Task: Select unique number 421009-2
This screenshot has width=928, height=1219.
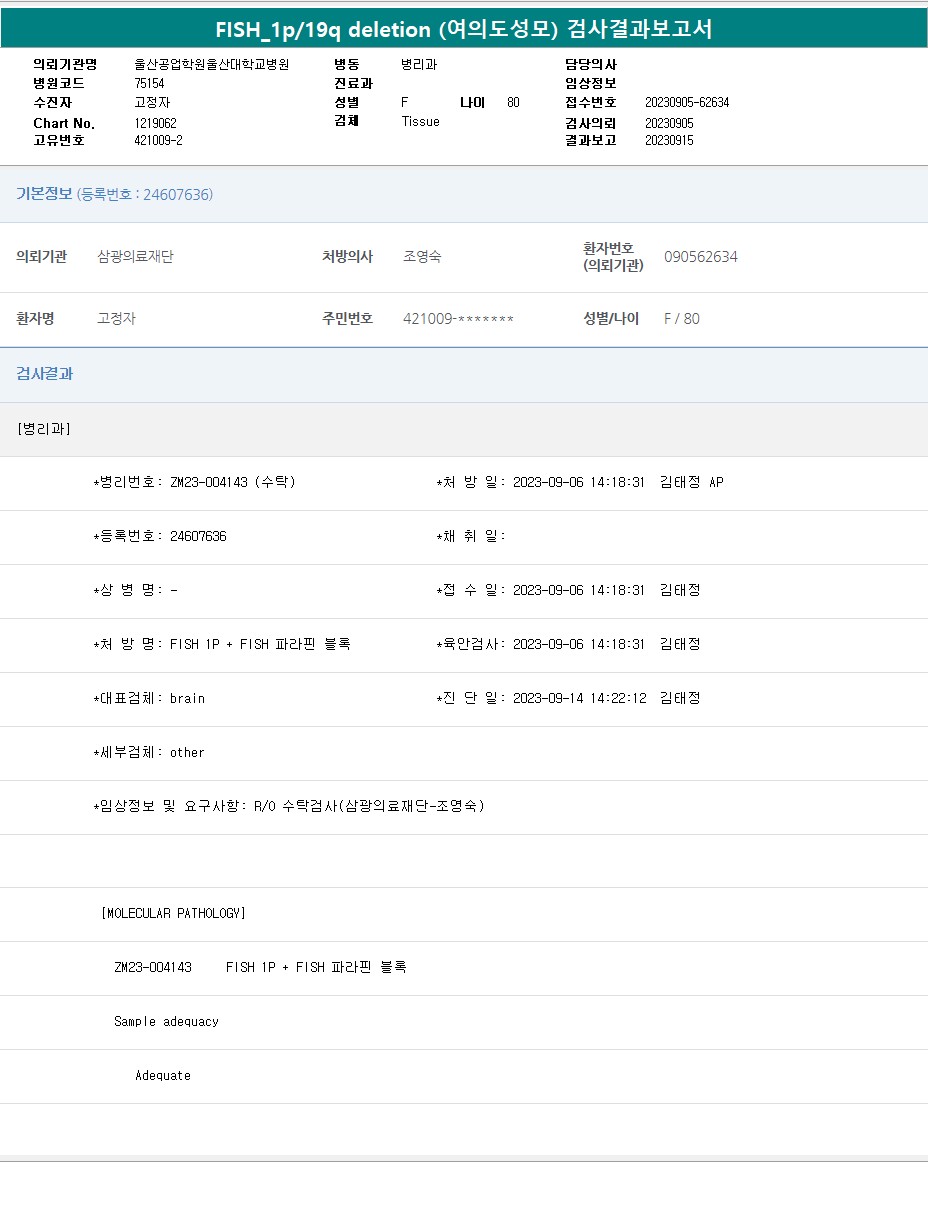Action: coord(158,140)
